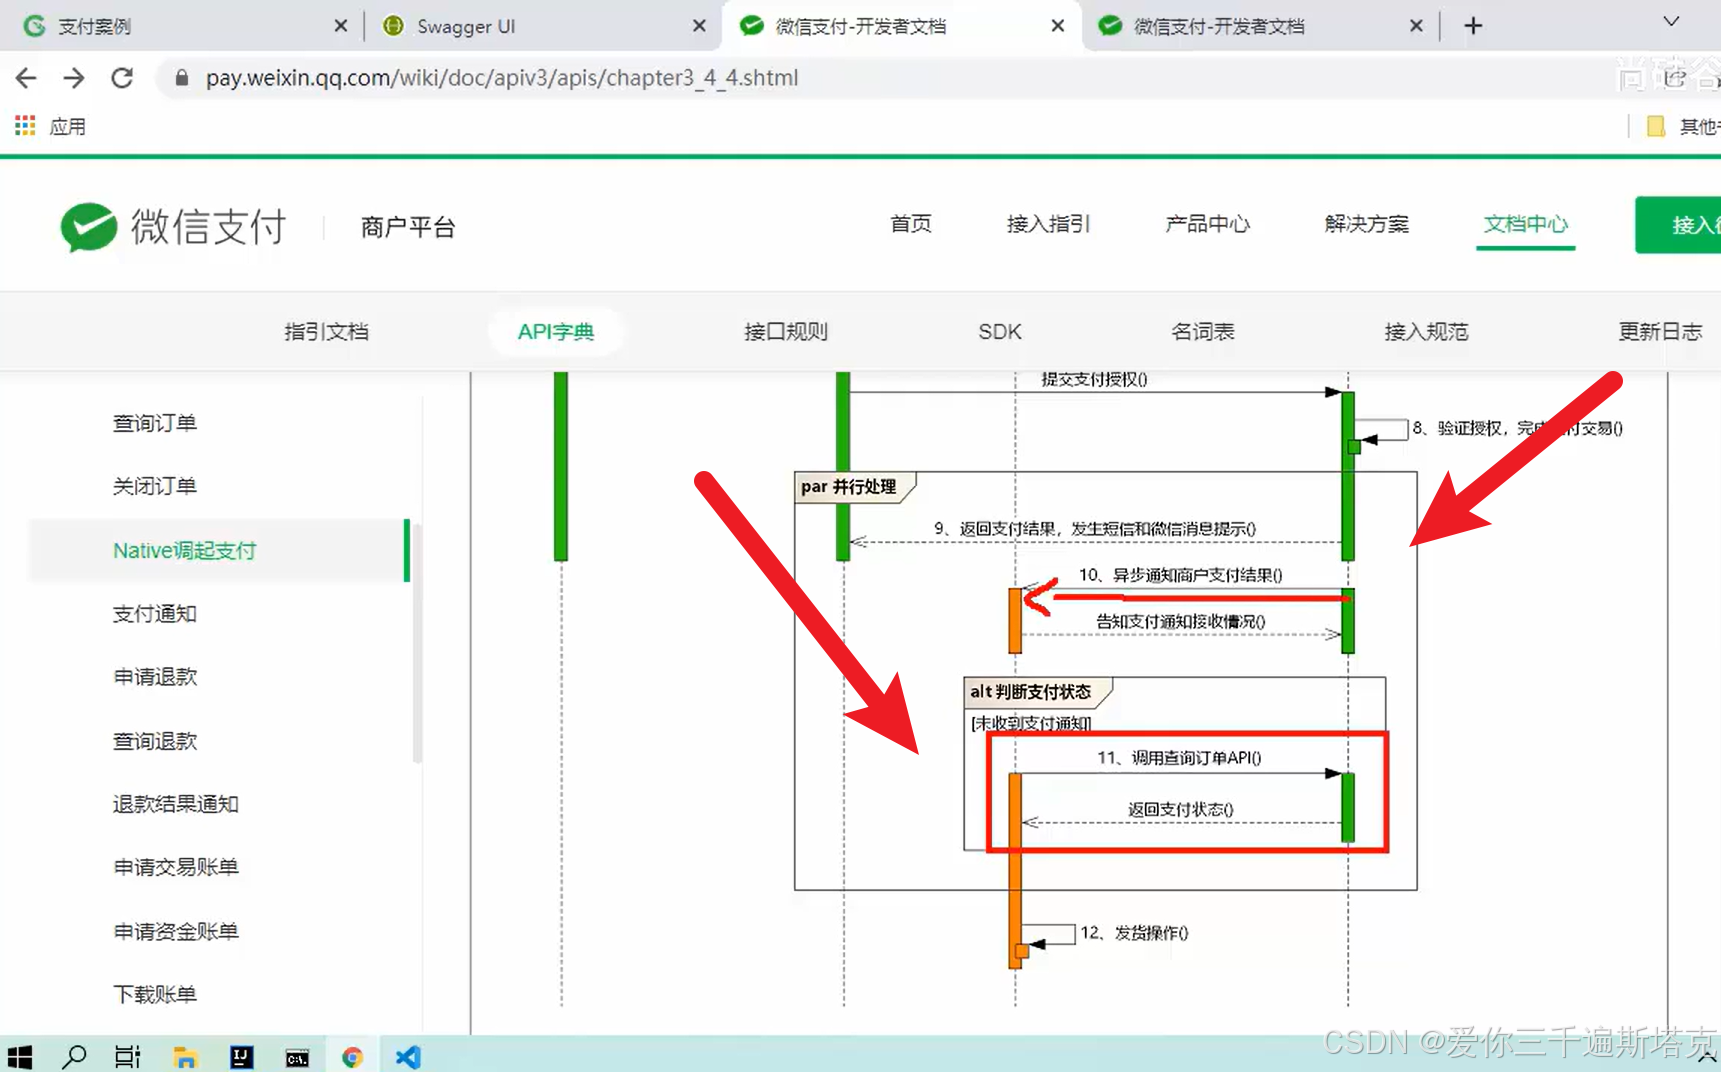Select 文档中心 navigation item
1721x1072 pixels.
coord(1526,224)
